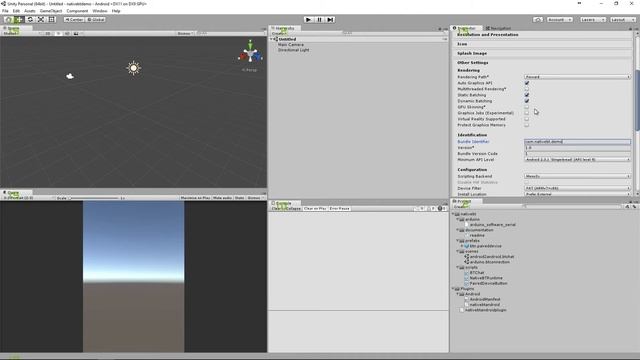This screenshot has width=640, height=360.
Task: Toggle the 2D mode button in Scene
Action: [48, 33]
